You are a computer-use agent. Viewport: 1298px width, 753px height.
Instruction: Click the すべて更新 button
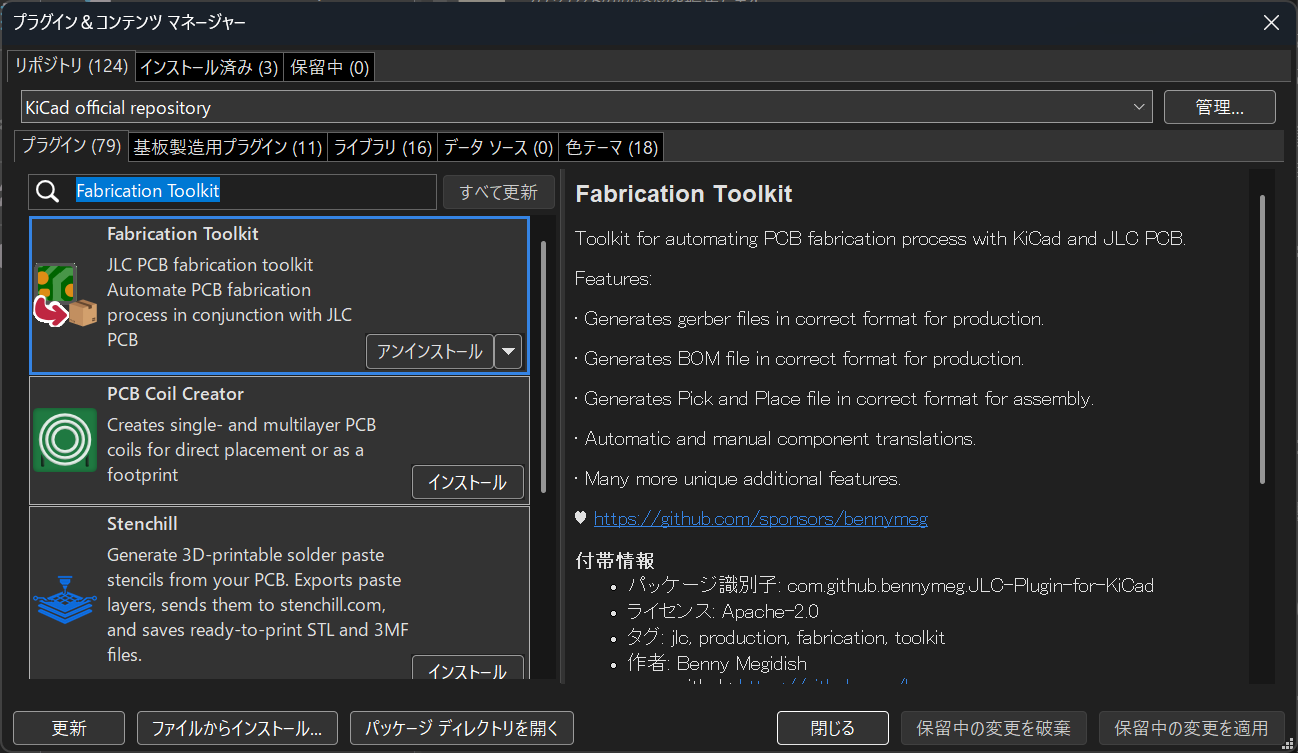(x=499, y=192)
